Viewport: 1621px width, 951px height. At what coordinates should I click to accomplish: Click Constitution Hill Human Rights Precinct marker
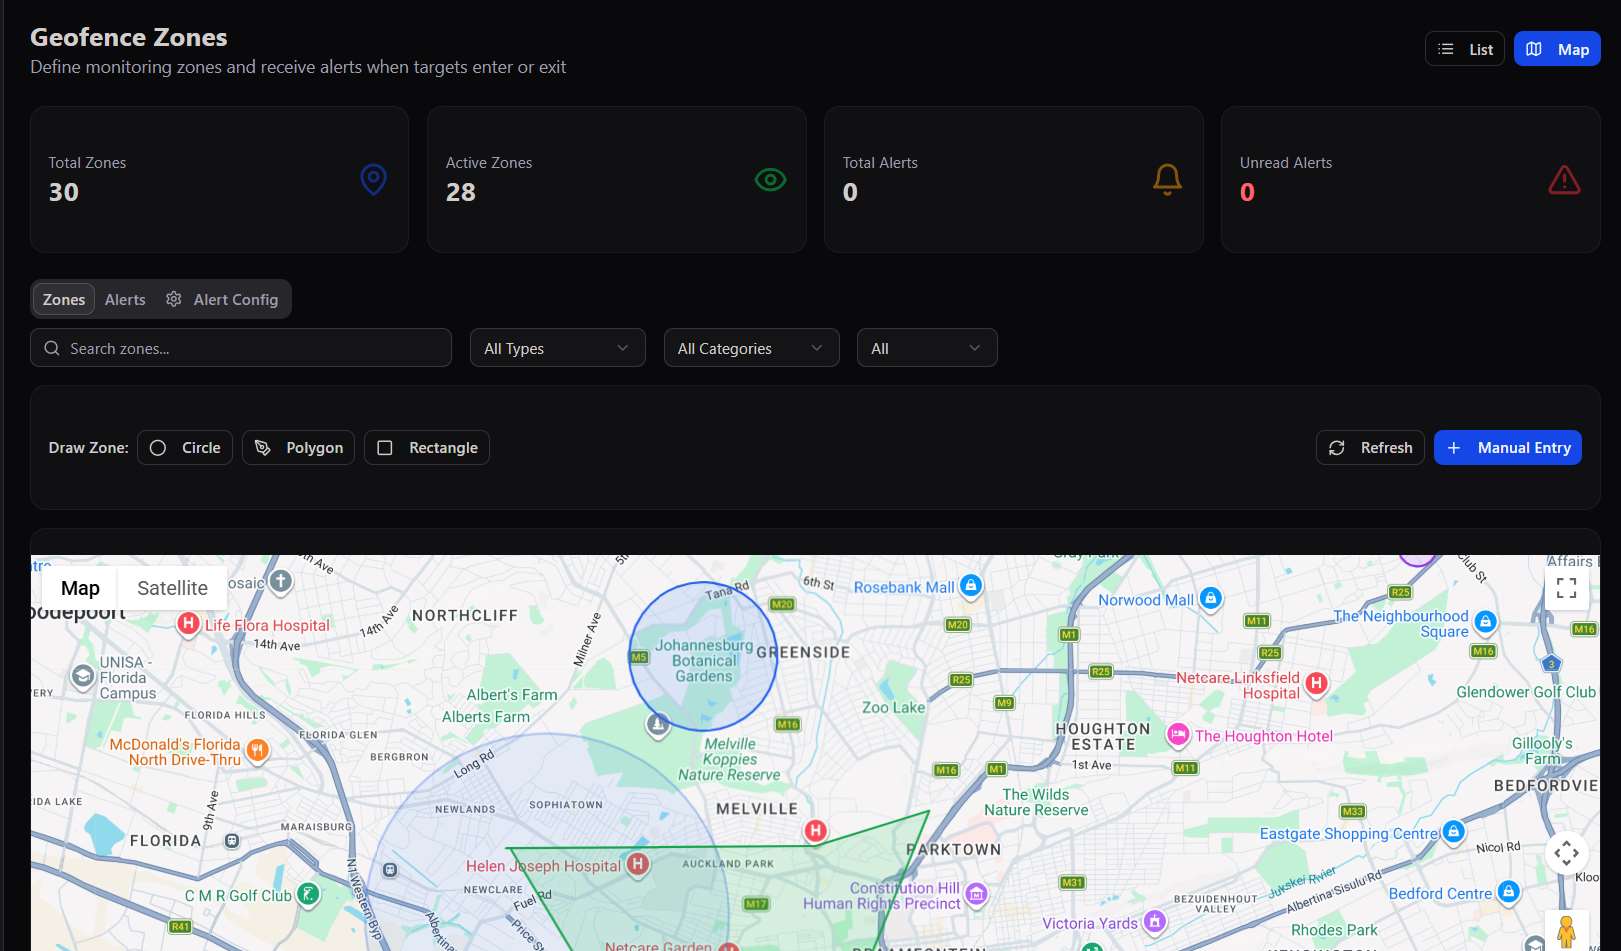976,894
